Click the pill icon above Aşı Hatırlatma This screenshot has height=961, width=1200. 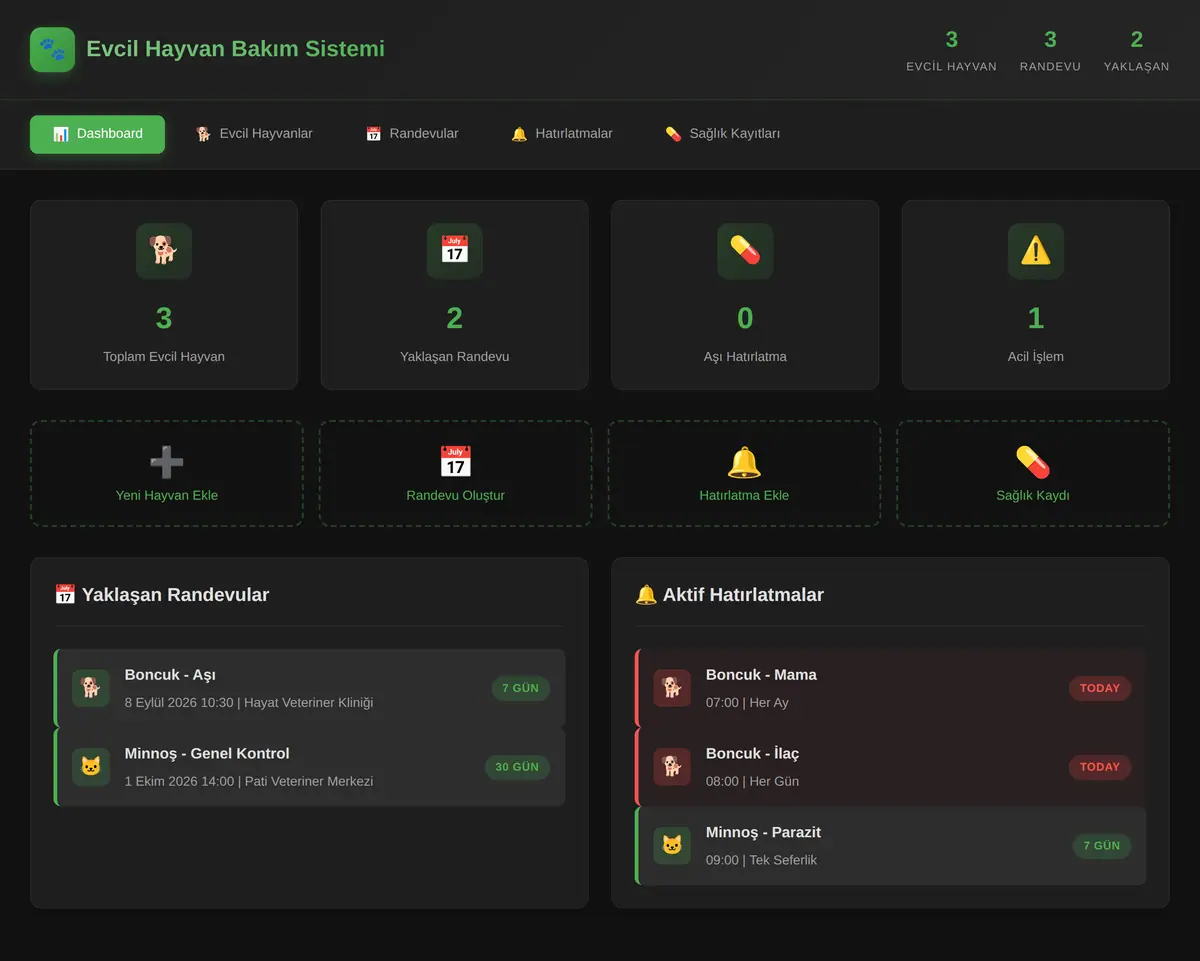(745, 251)
